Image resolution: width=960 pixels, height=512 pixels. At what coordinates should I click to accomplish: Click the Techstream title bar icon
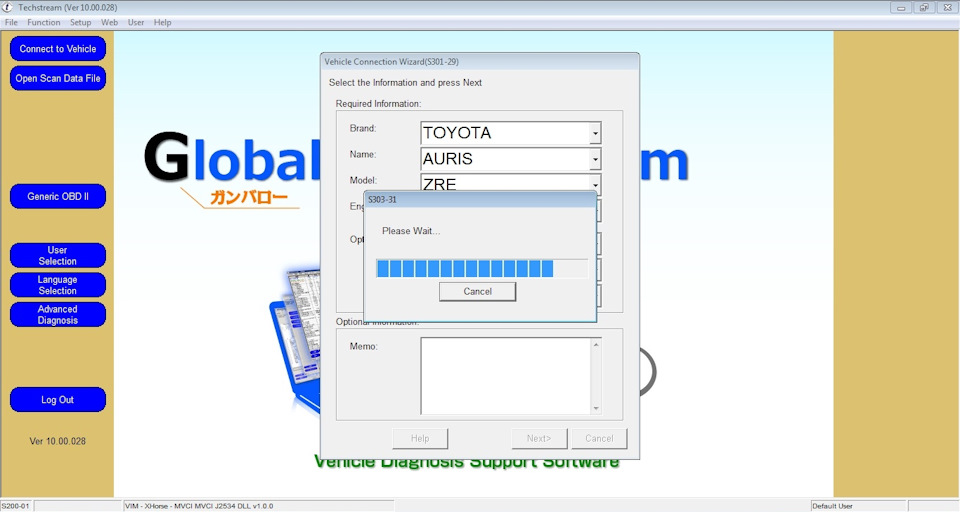click(x=7, y=7)
